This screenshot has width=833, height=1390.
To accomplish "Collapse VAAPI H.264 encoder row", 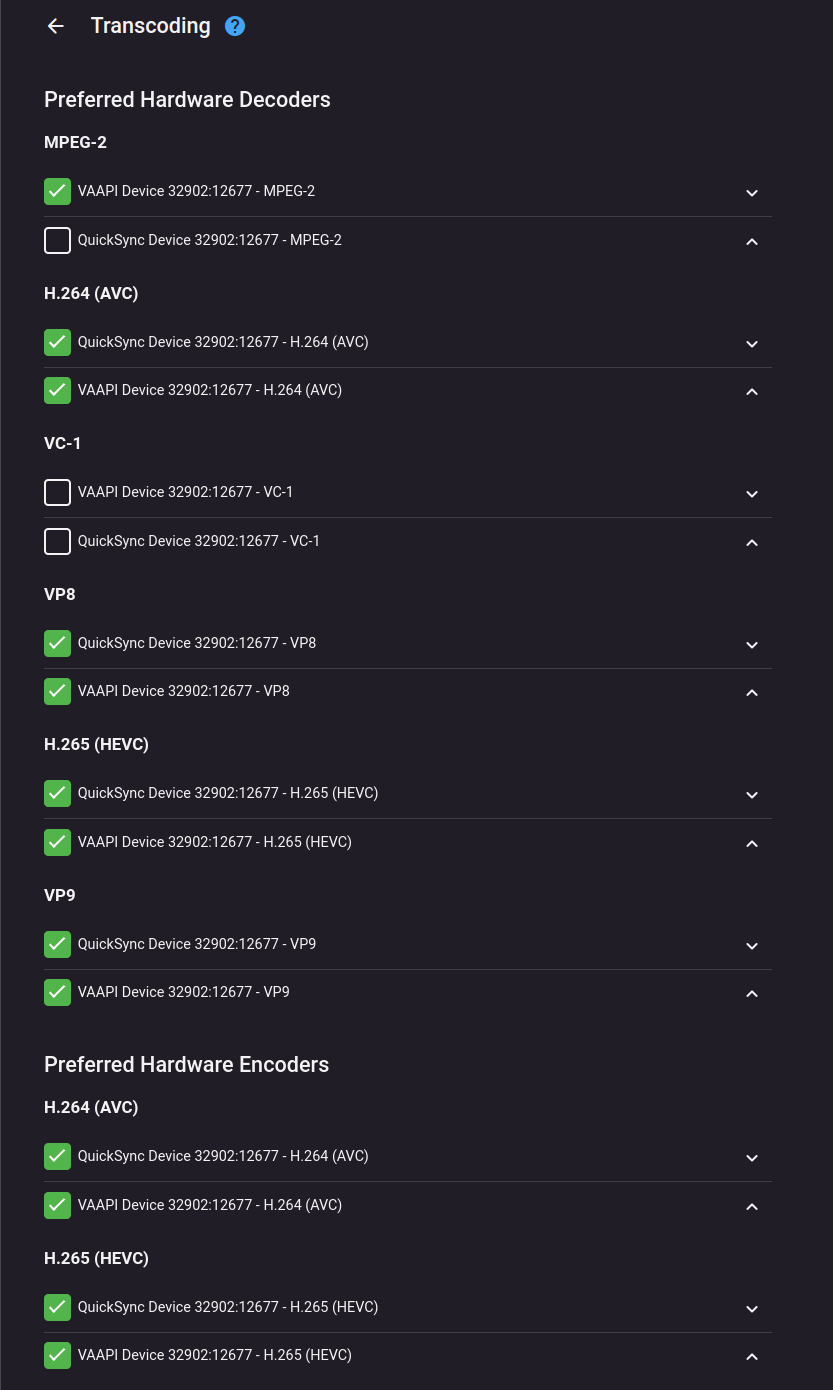I will pyautogui.click(x=752, y=1206).
